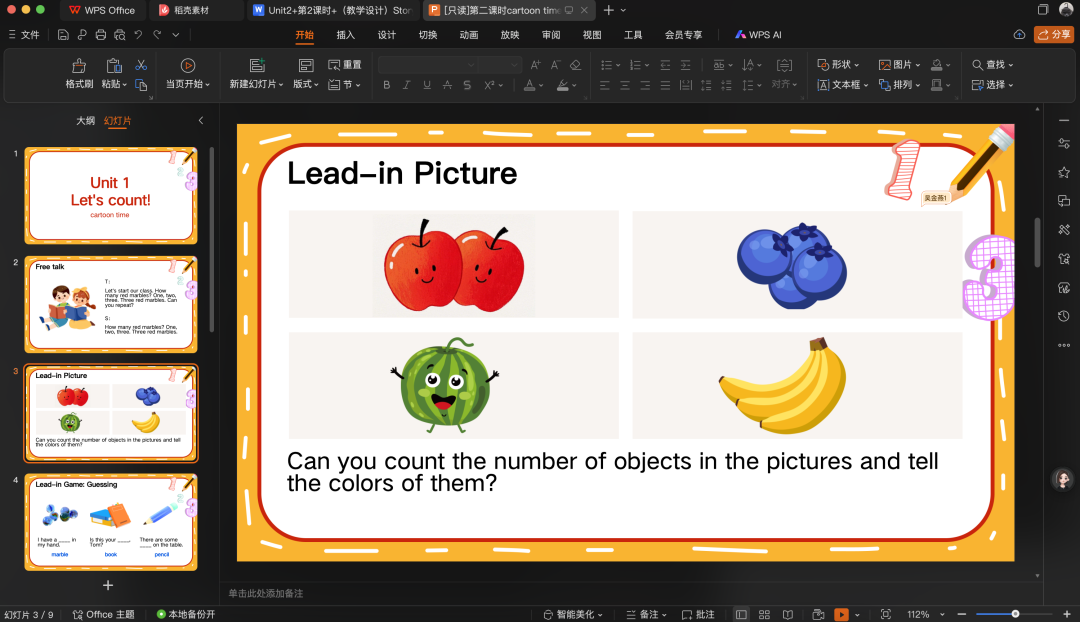The width and height of the screenshot is (1080, 622).
Task: Expand the 版式 layout dropdown
Action: click(305, 85)
